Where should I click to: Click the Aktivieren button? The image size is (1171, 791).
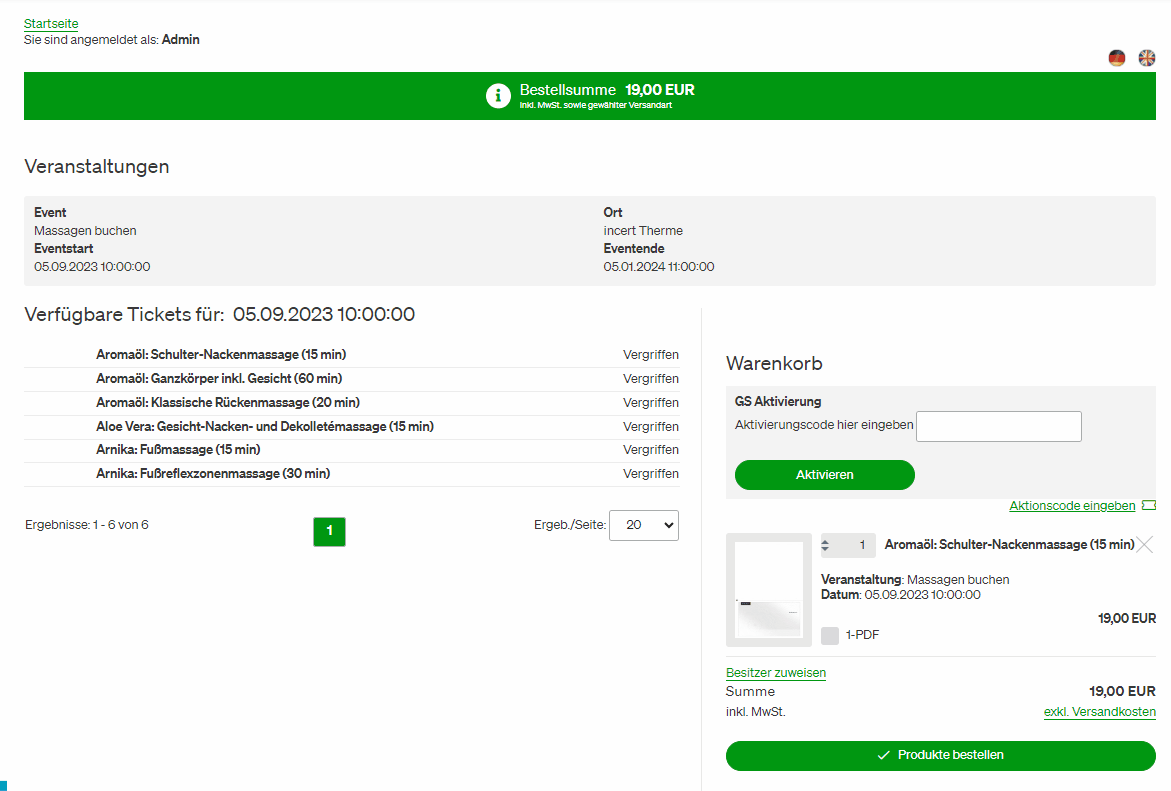pos(824,475)
